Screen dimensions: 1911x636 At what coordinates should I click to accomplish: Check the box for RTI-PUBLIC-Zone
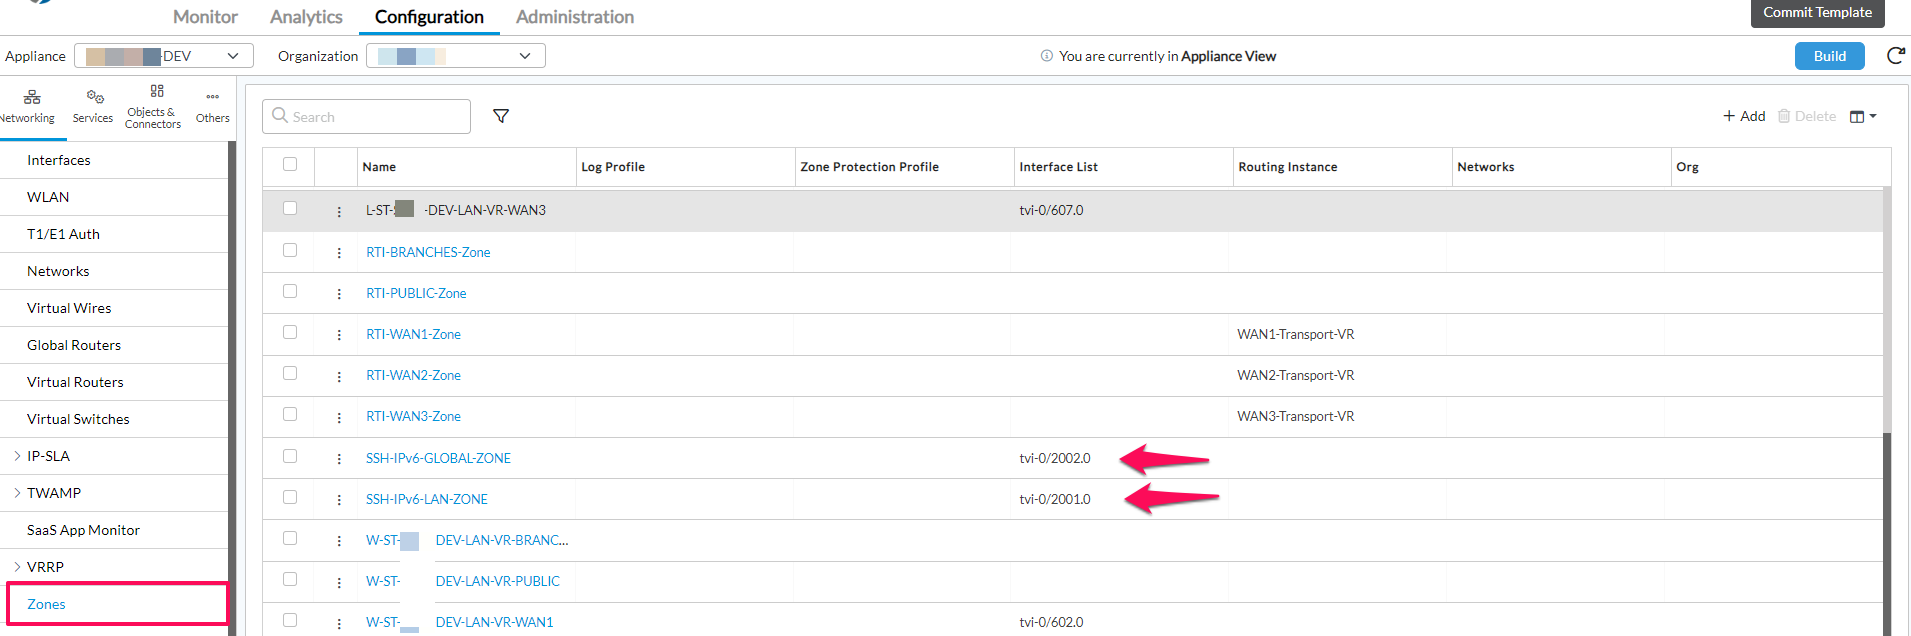[290, 291]
